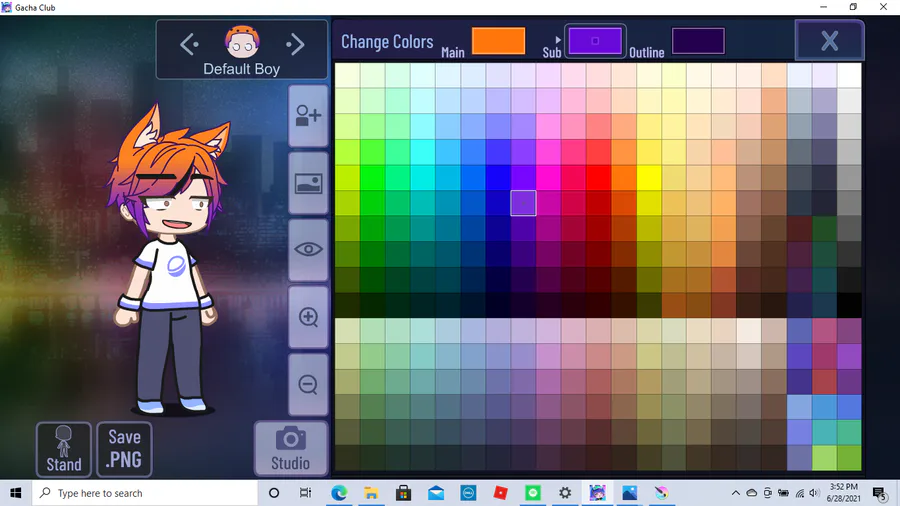
Task: Open Photos app from taskbar
Action: [630, 493]
